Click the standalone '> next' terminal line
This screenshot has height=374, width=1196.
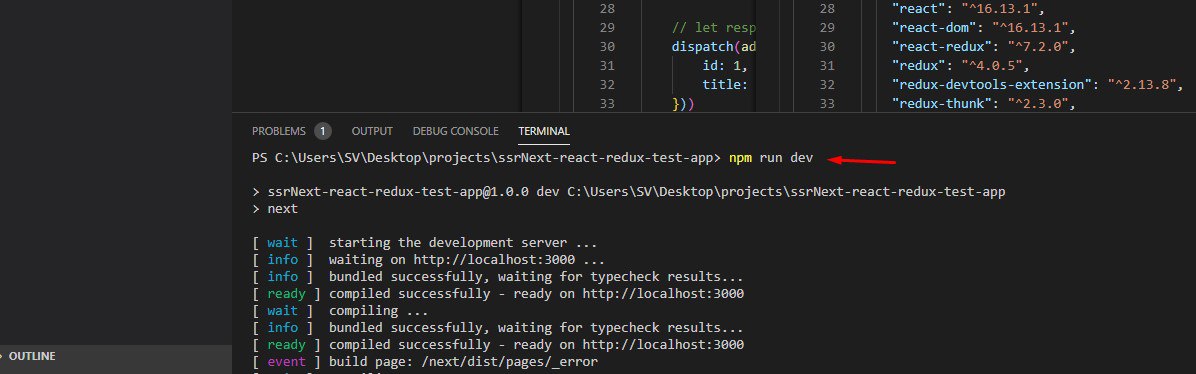click(275, 208)
